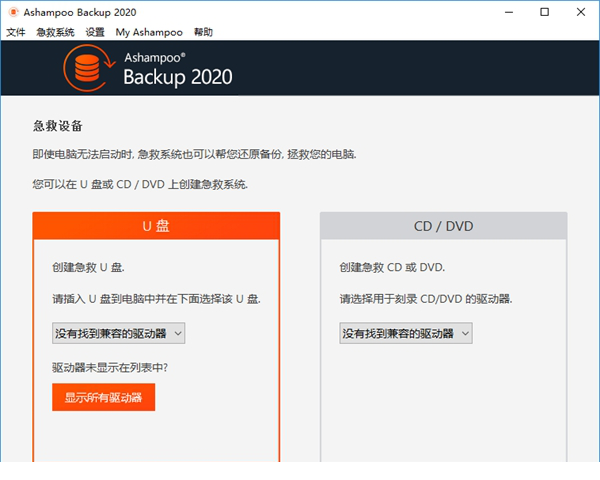600x480 pixels.
Task: Expand the CD/DVD drive dropdown
Action: coord(406,333)
